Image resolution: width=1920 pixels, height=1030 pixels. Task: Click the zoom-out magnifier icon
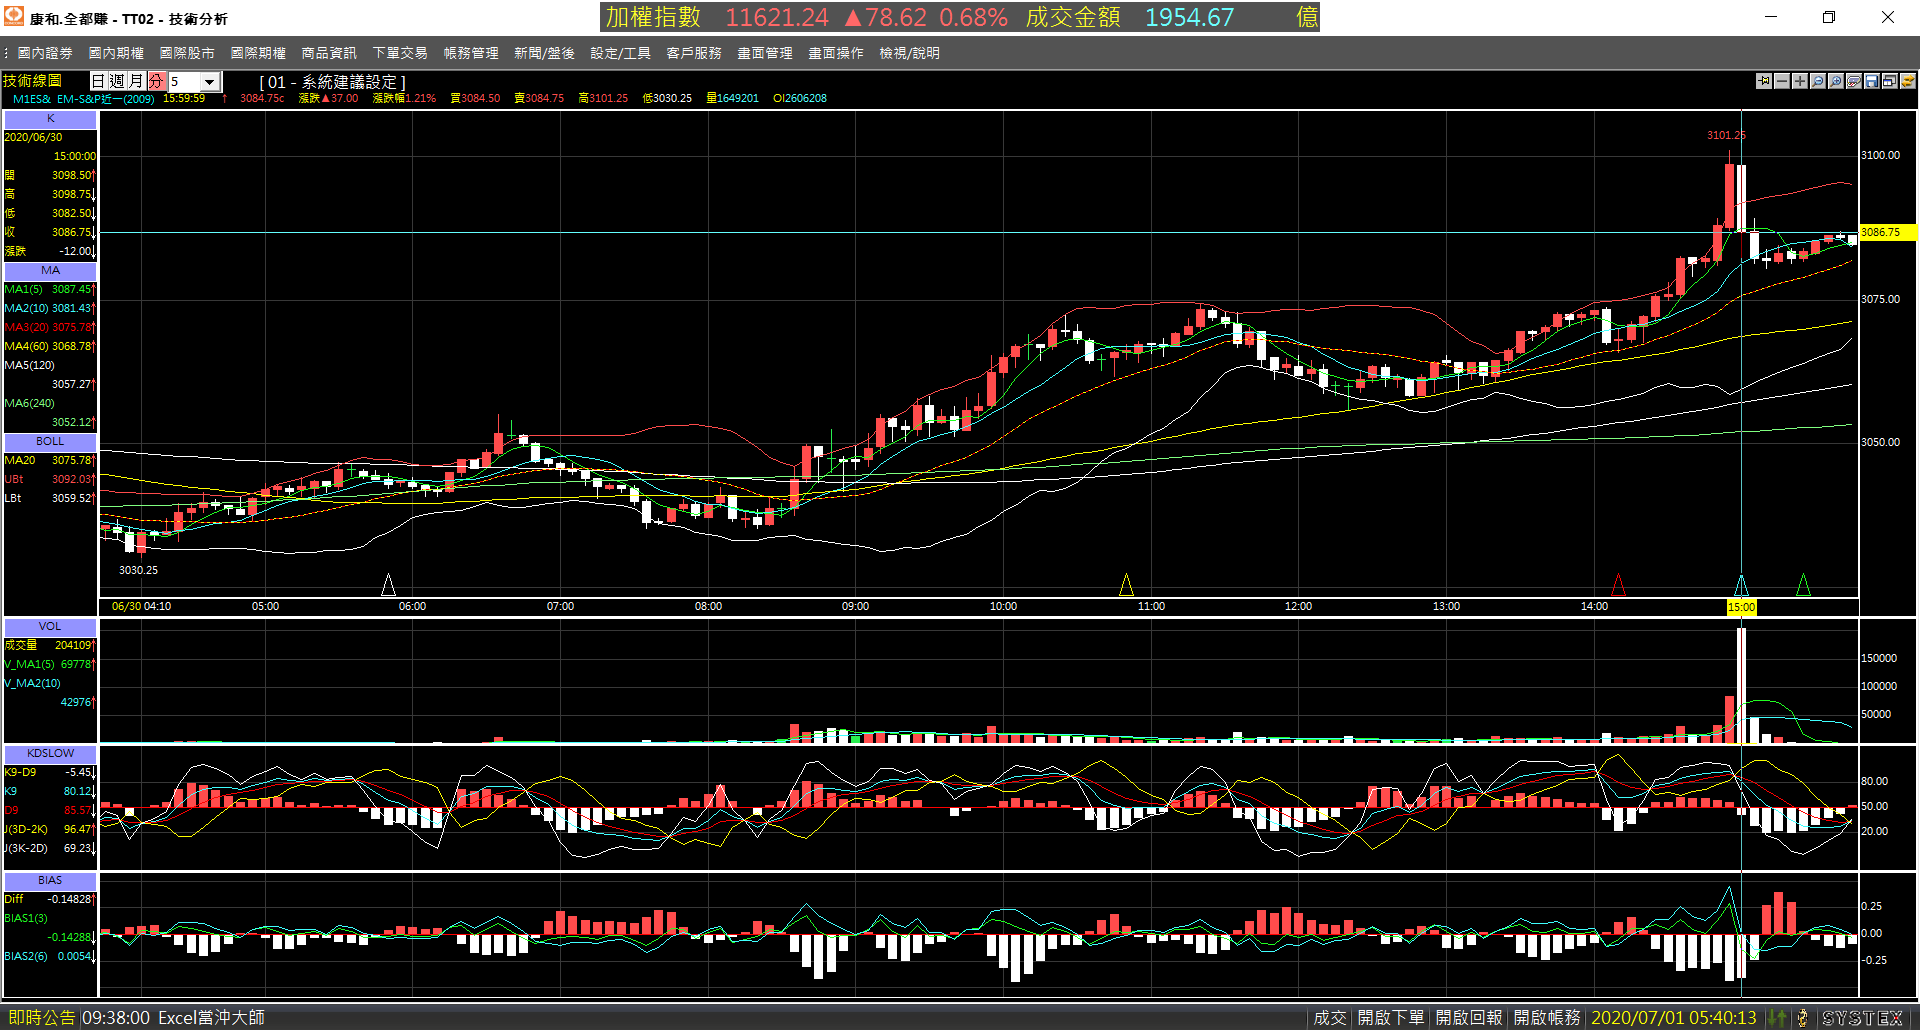click(x=1818, y=81)
